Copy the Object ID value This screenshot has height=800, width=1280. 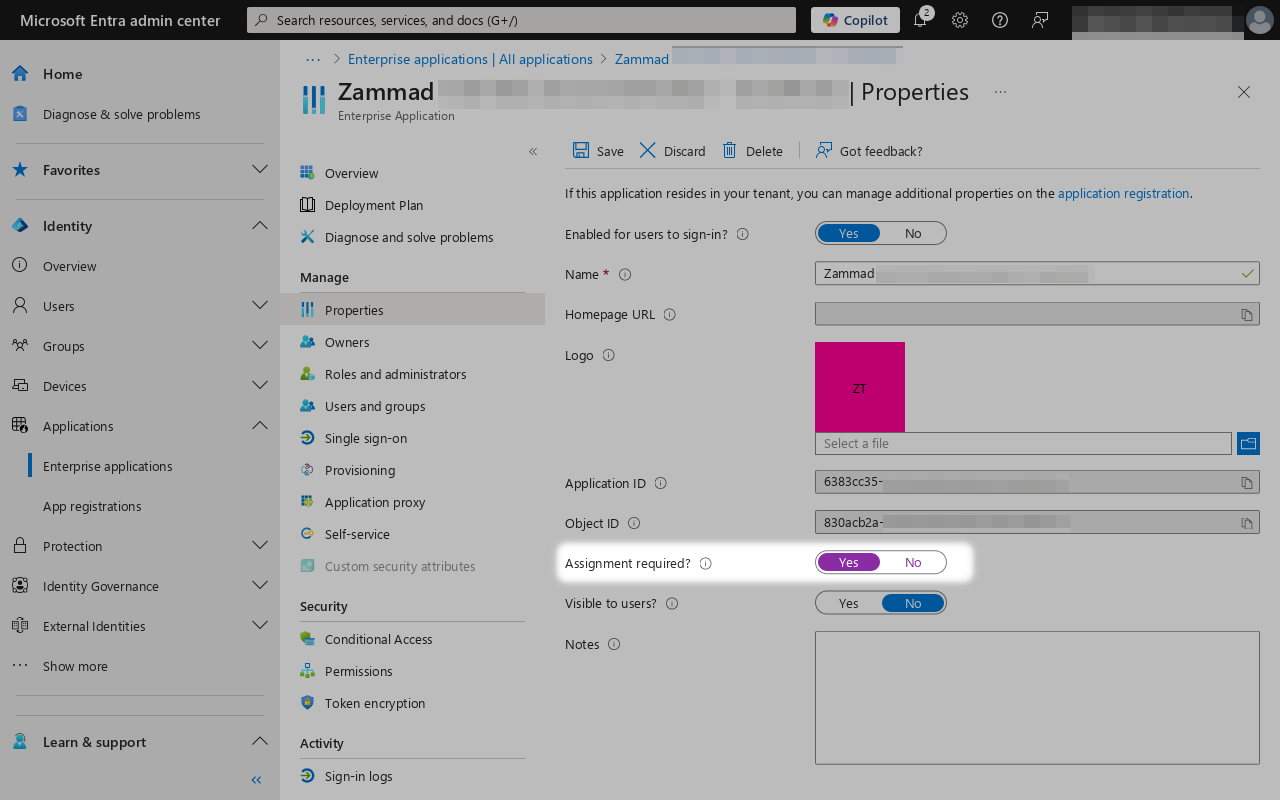[x=1247, y=523]
